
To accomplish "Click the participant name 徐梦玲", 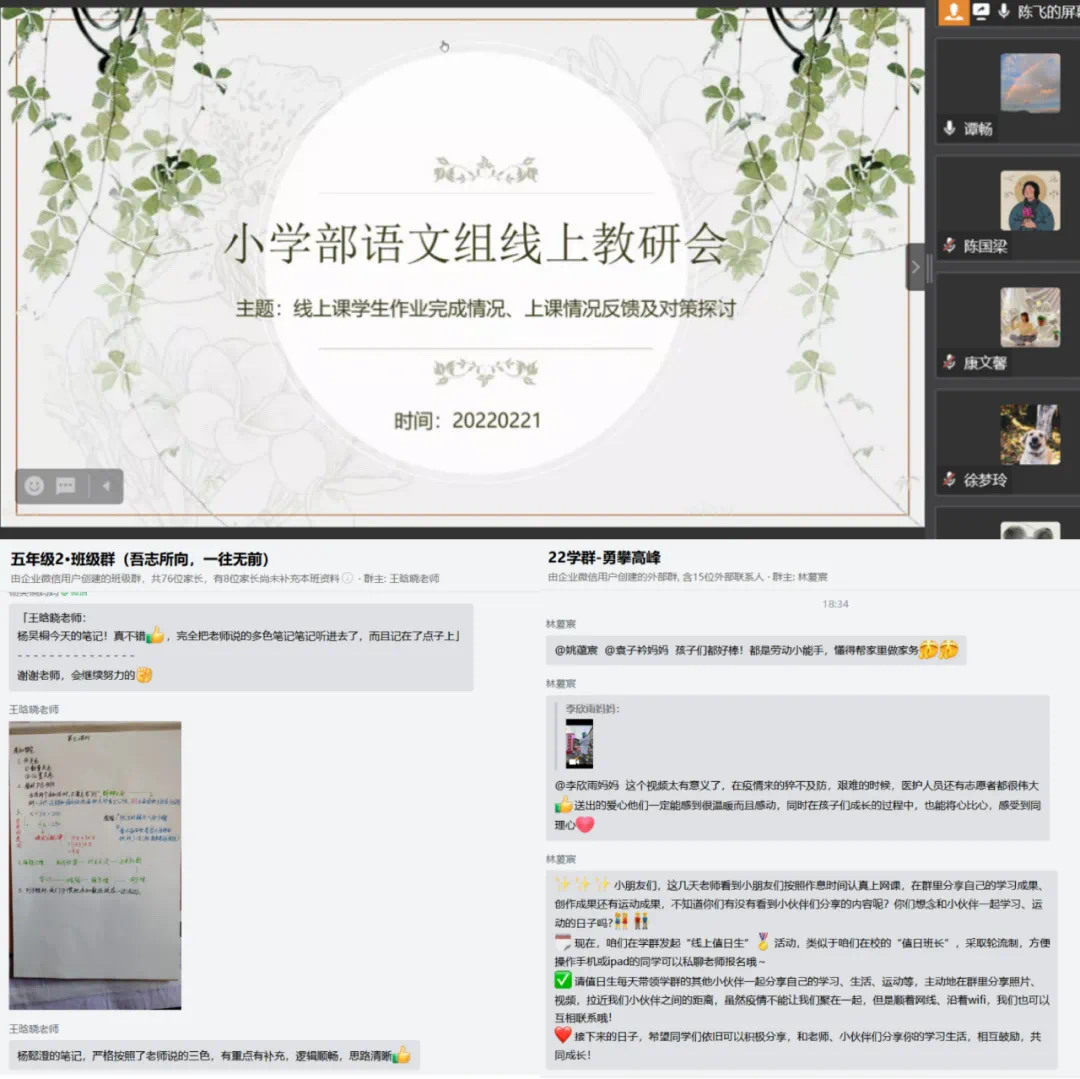I will click(x=985, y=480).
